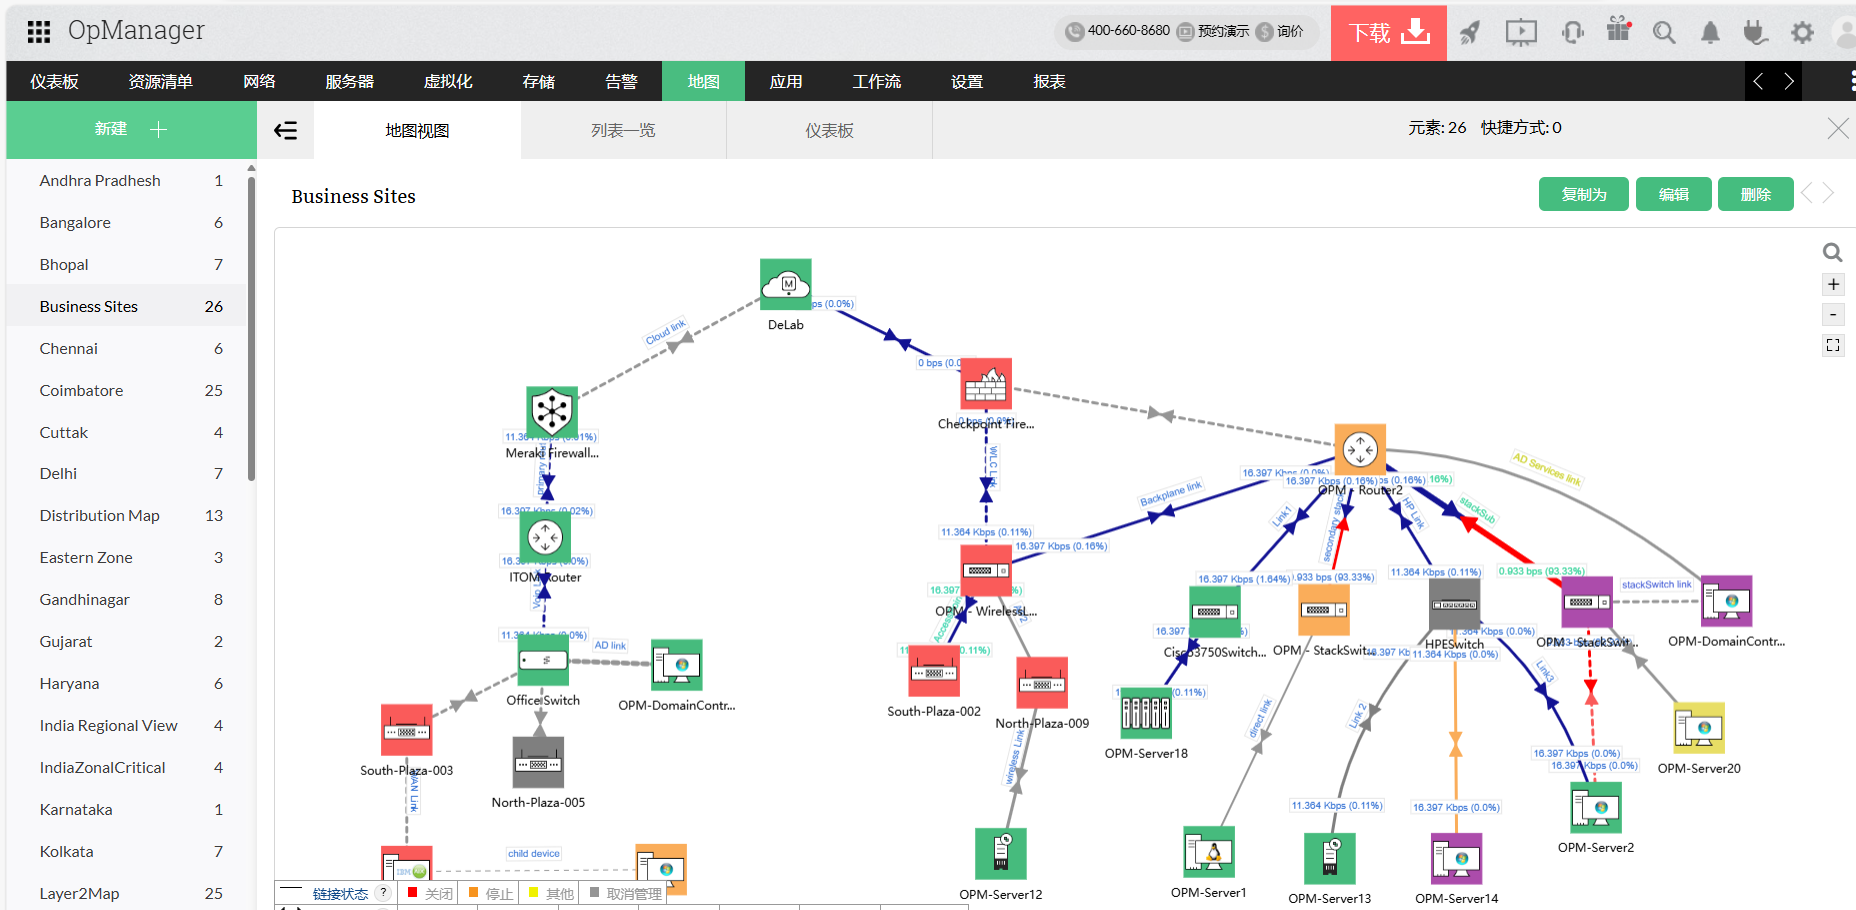
Task: Click the OPM-Server18 node icon
Action: coord(1146,713)
